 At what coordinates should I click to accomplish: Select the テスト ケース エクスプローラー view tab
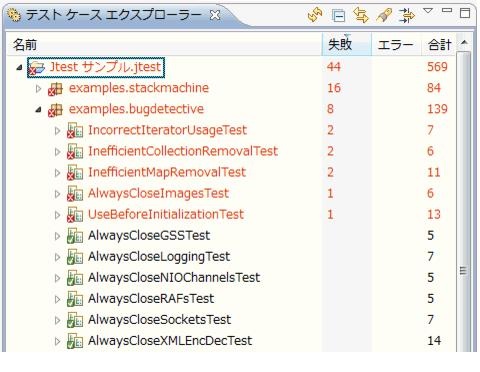click(113, 15)
